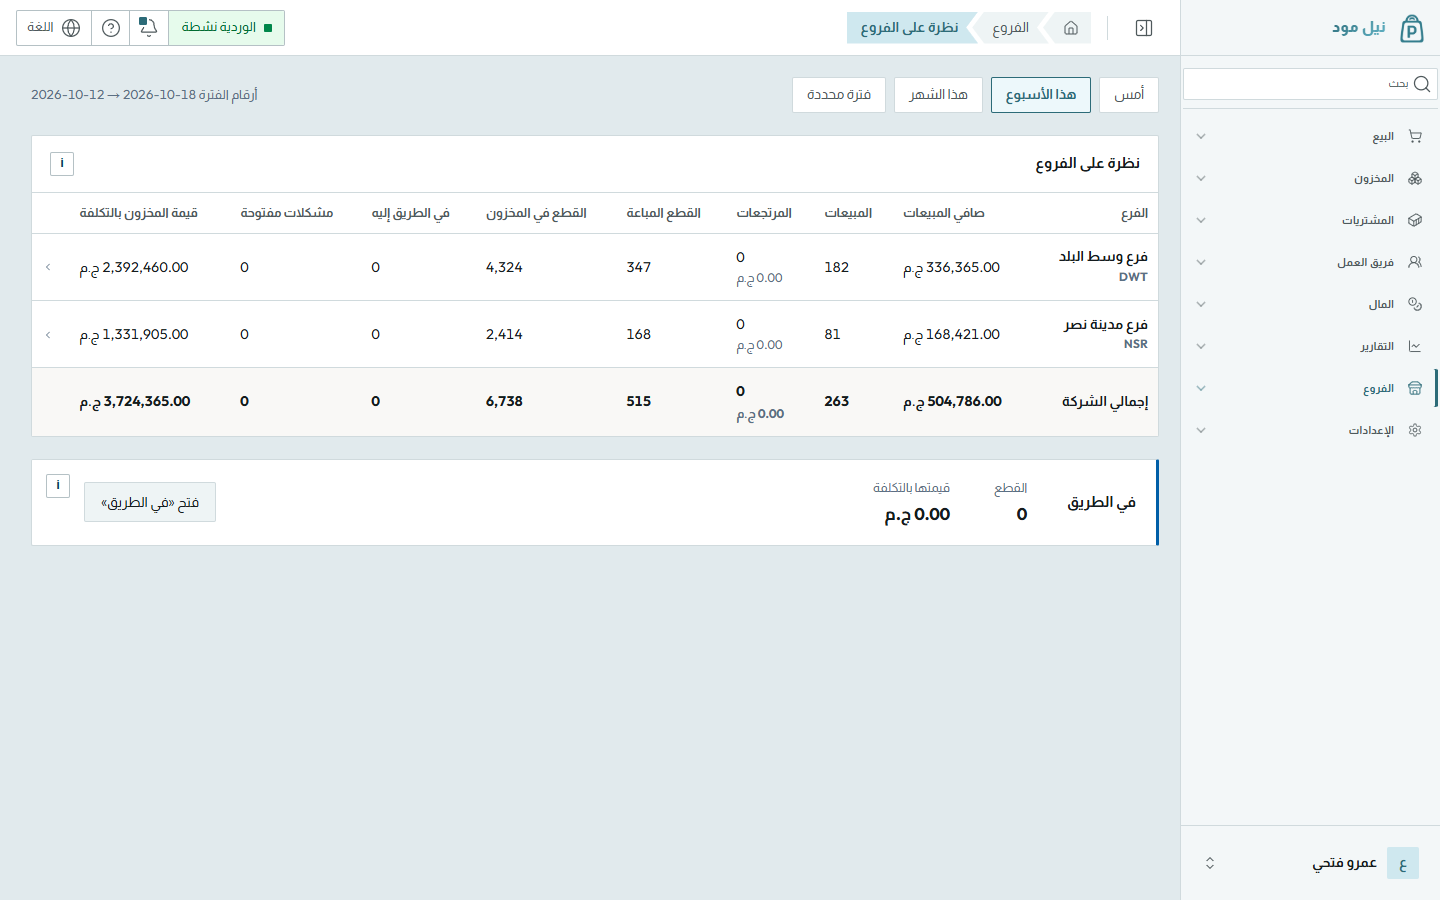Click the عمرو فتحي avatar badge
The image size is (1440, 900).
[x=1403, y=863]
